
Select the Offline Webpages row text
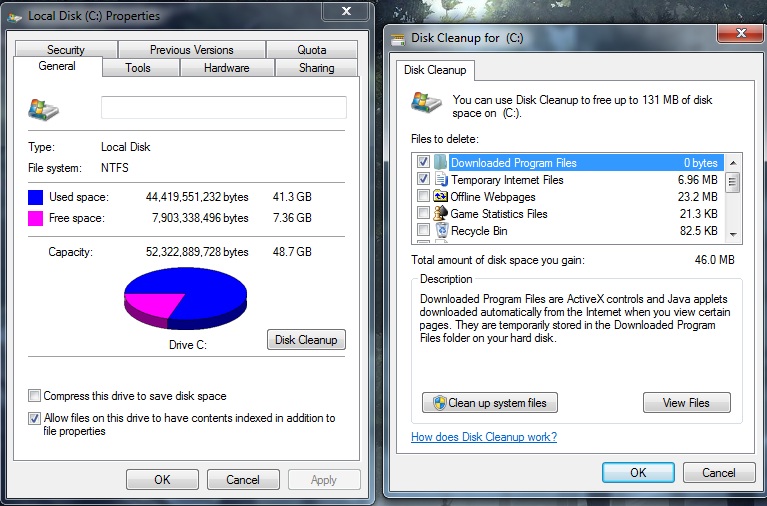pos(493,197)
